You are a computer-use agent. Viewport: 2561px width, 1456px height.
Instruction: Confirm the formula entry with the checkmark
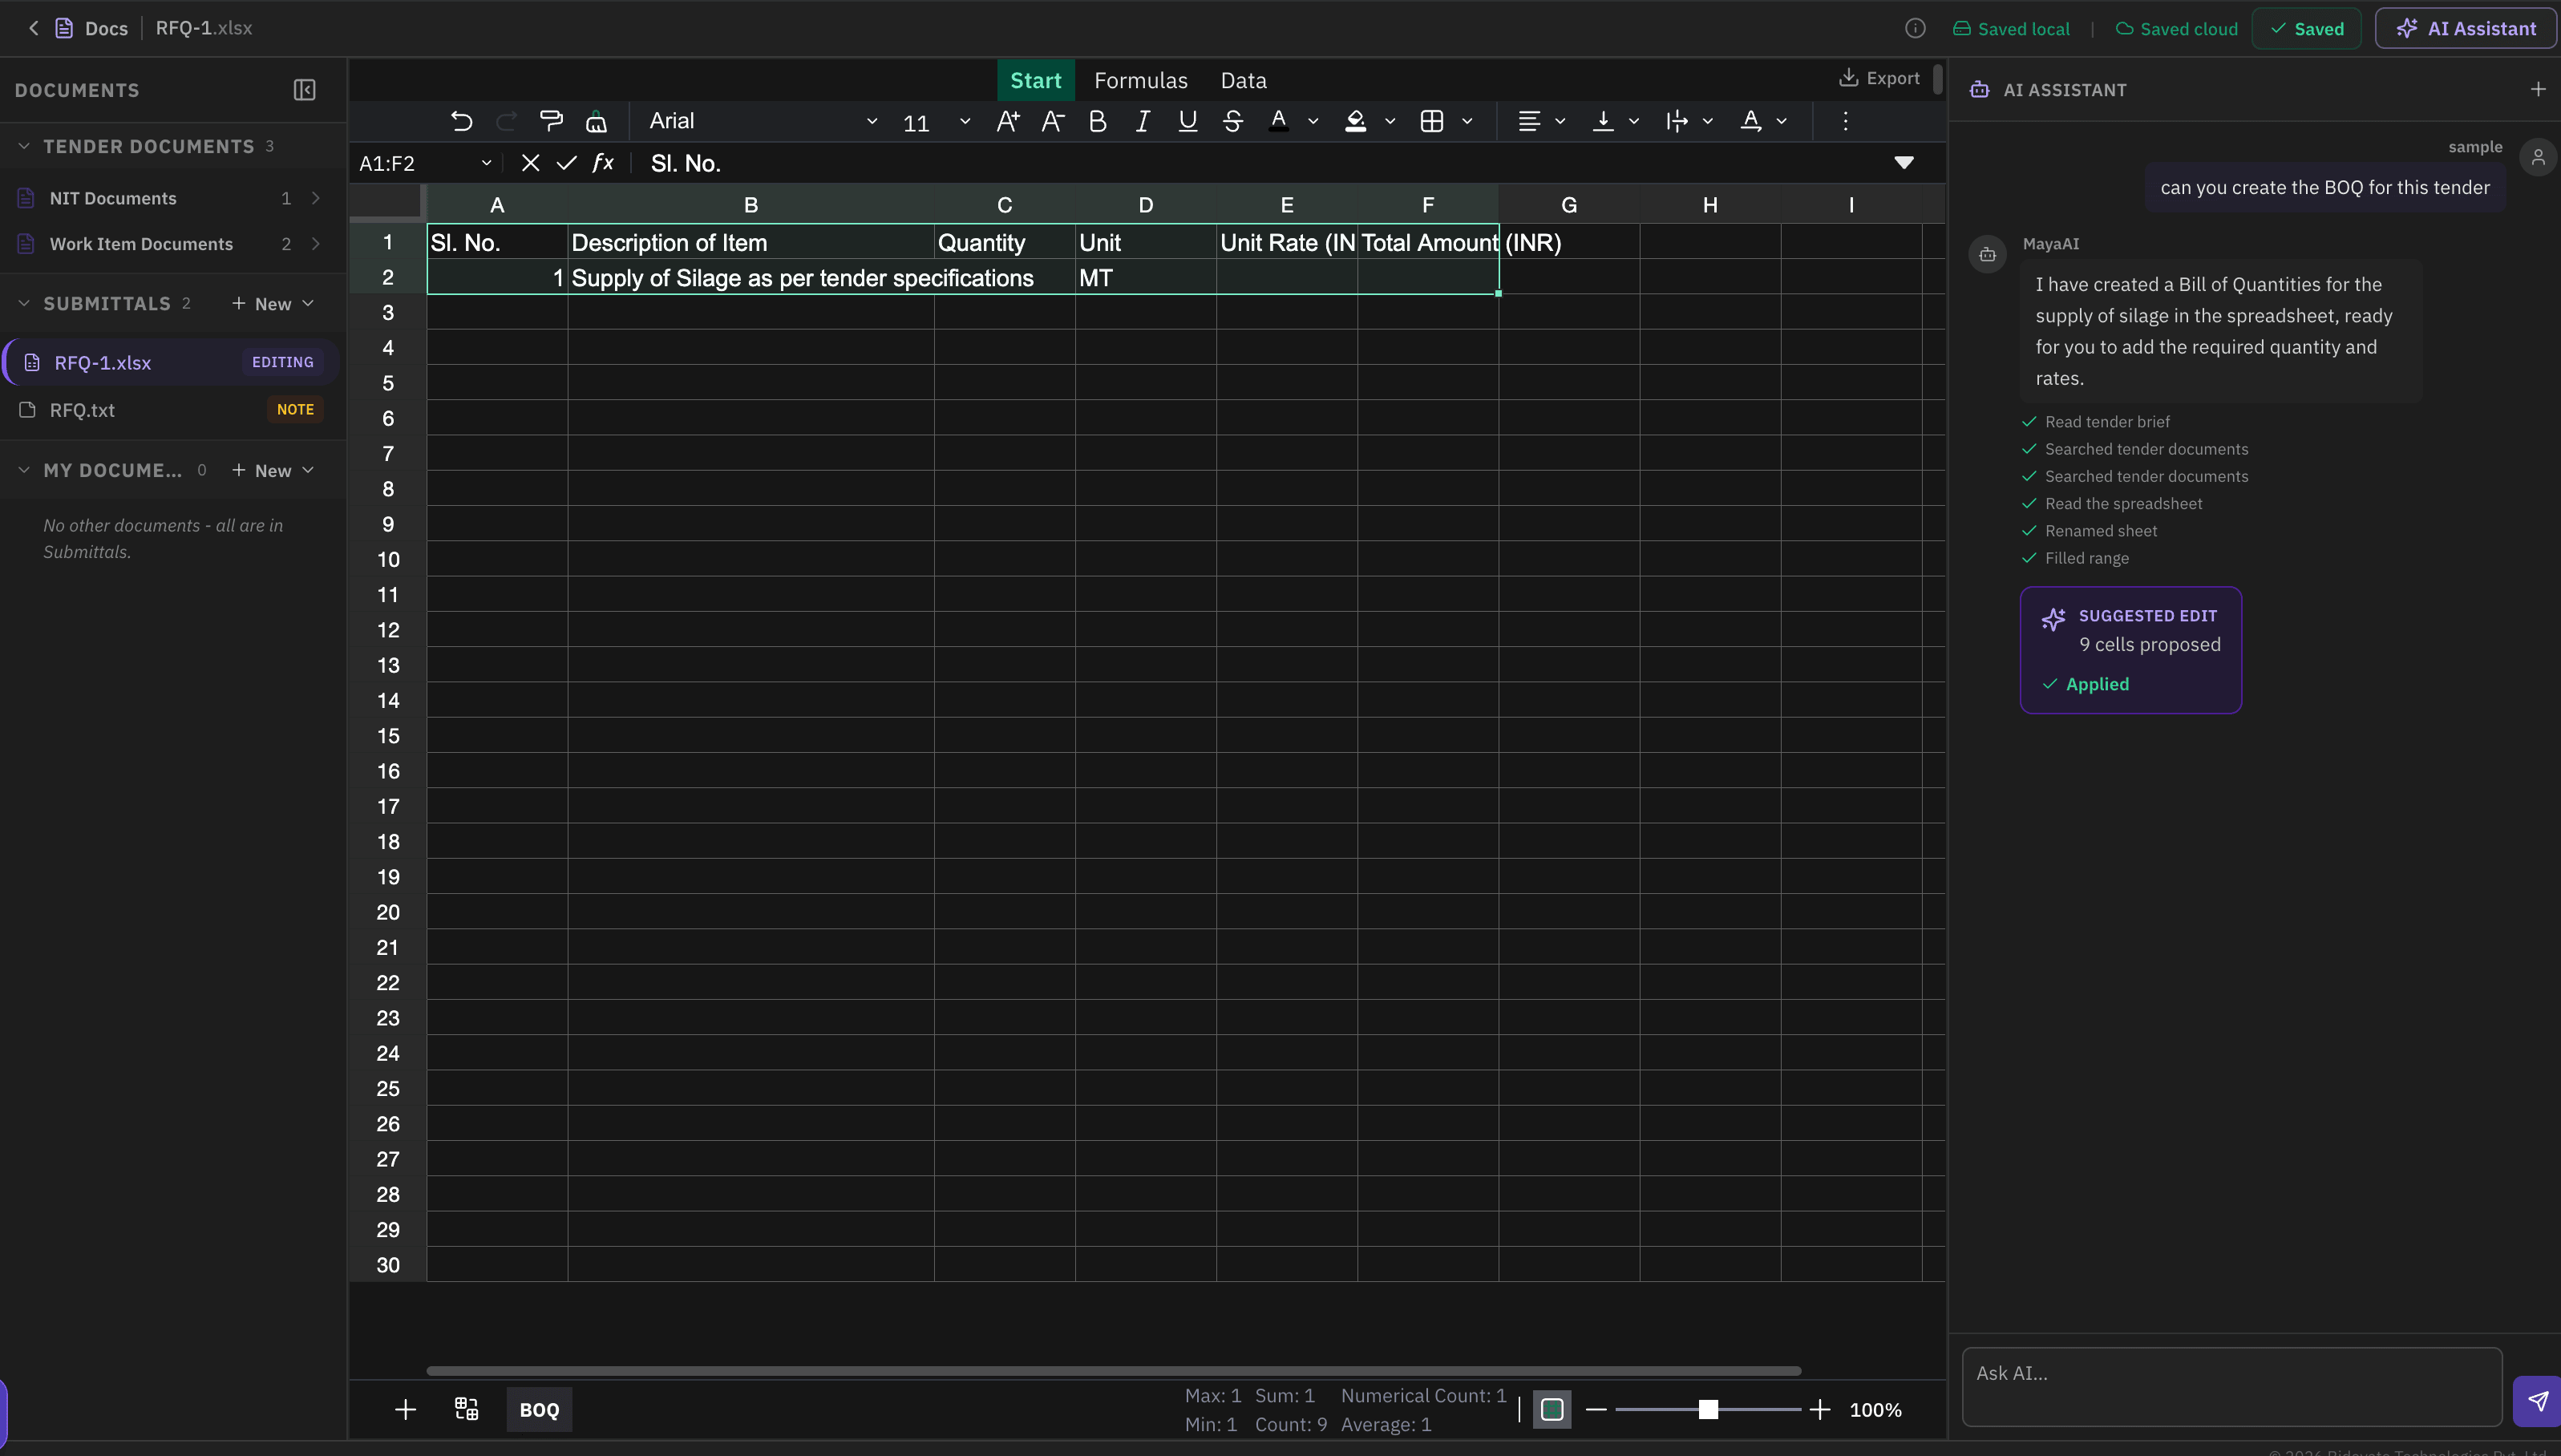567,163
